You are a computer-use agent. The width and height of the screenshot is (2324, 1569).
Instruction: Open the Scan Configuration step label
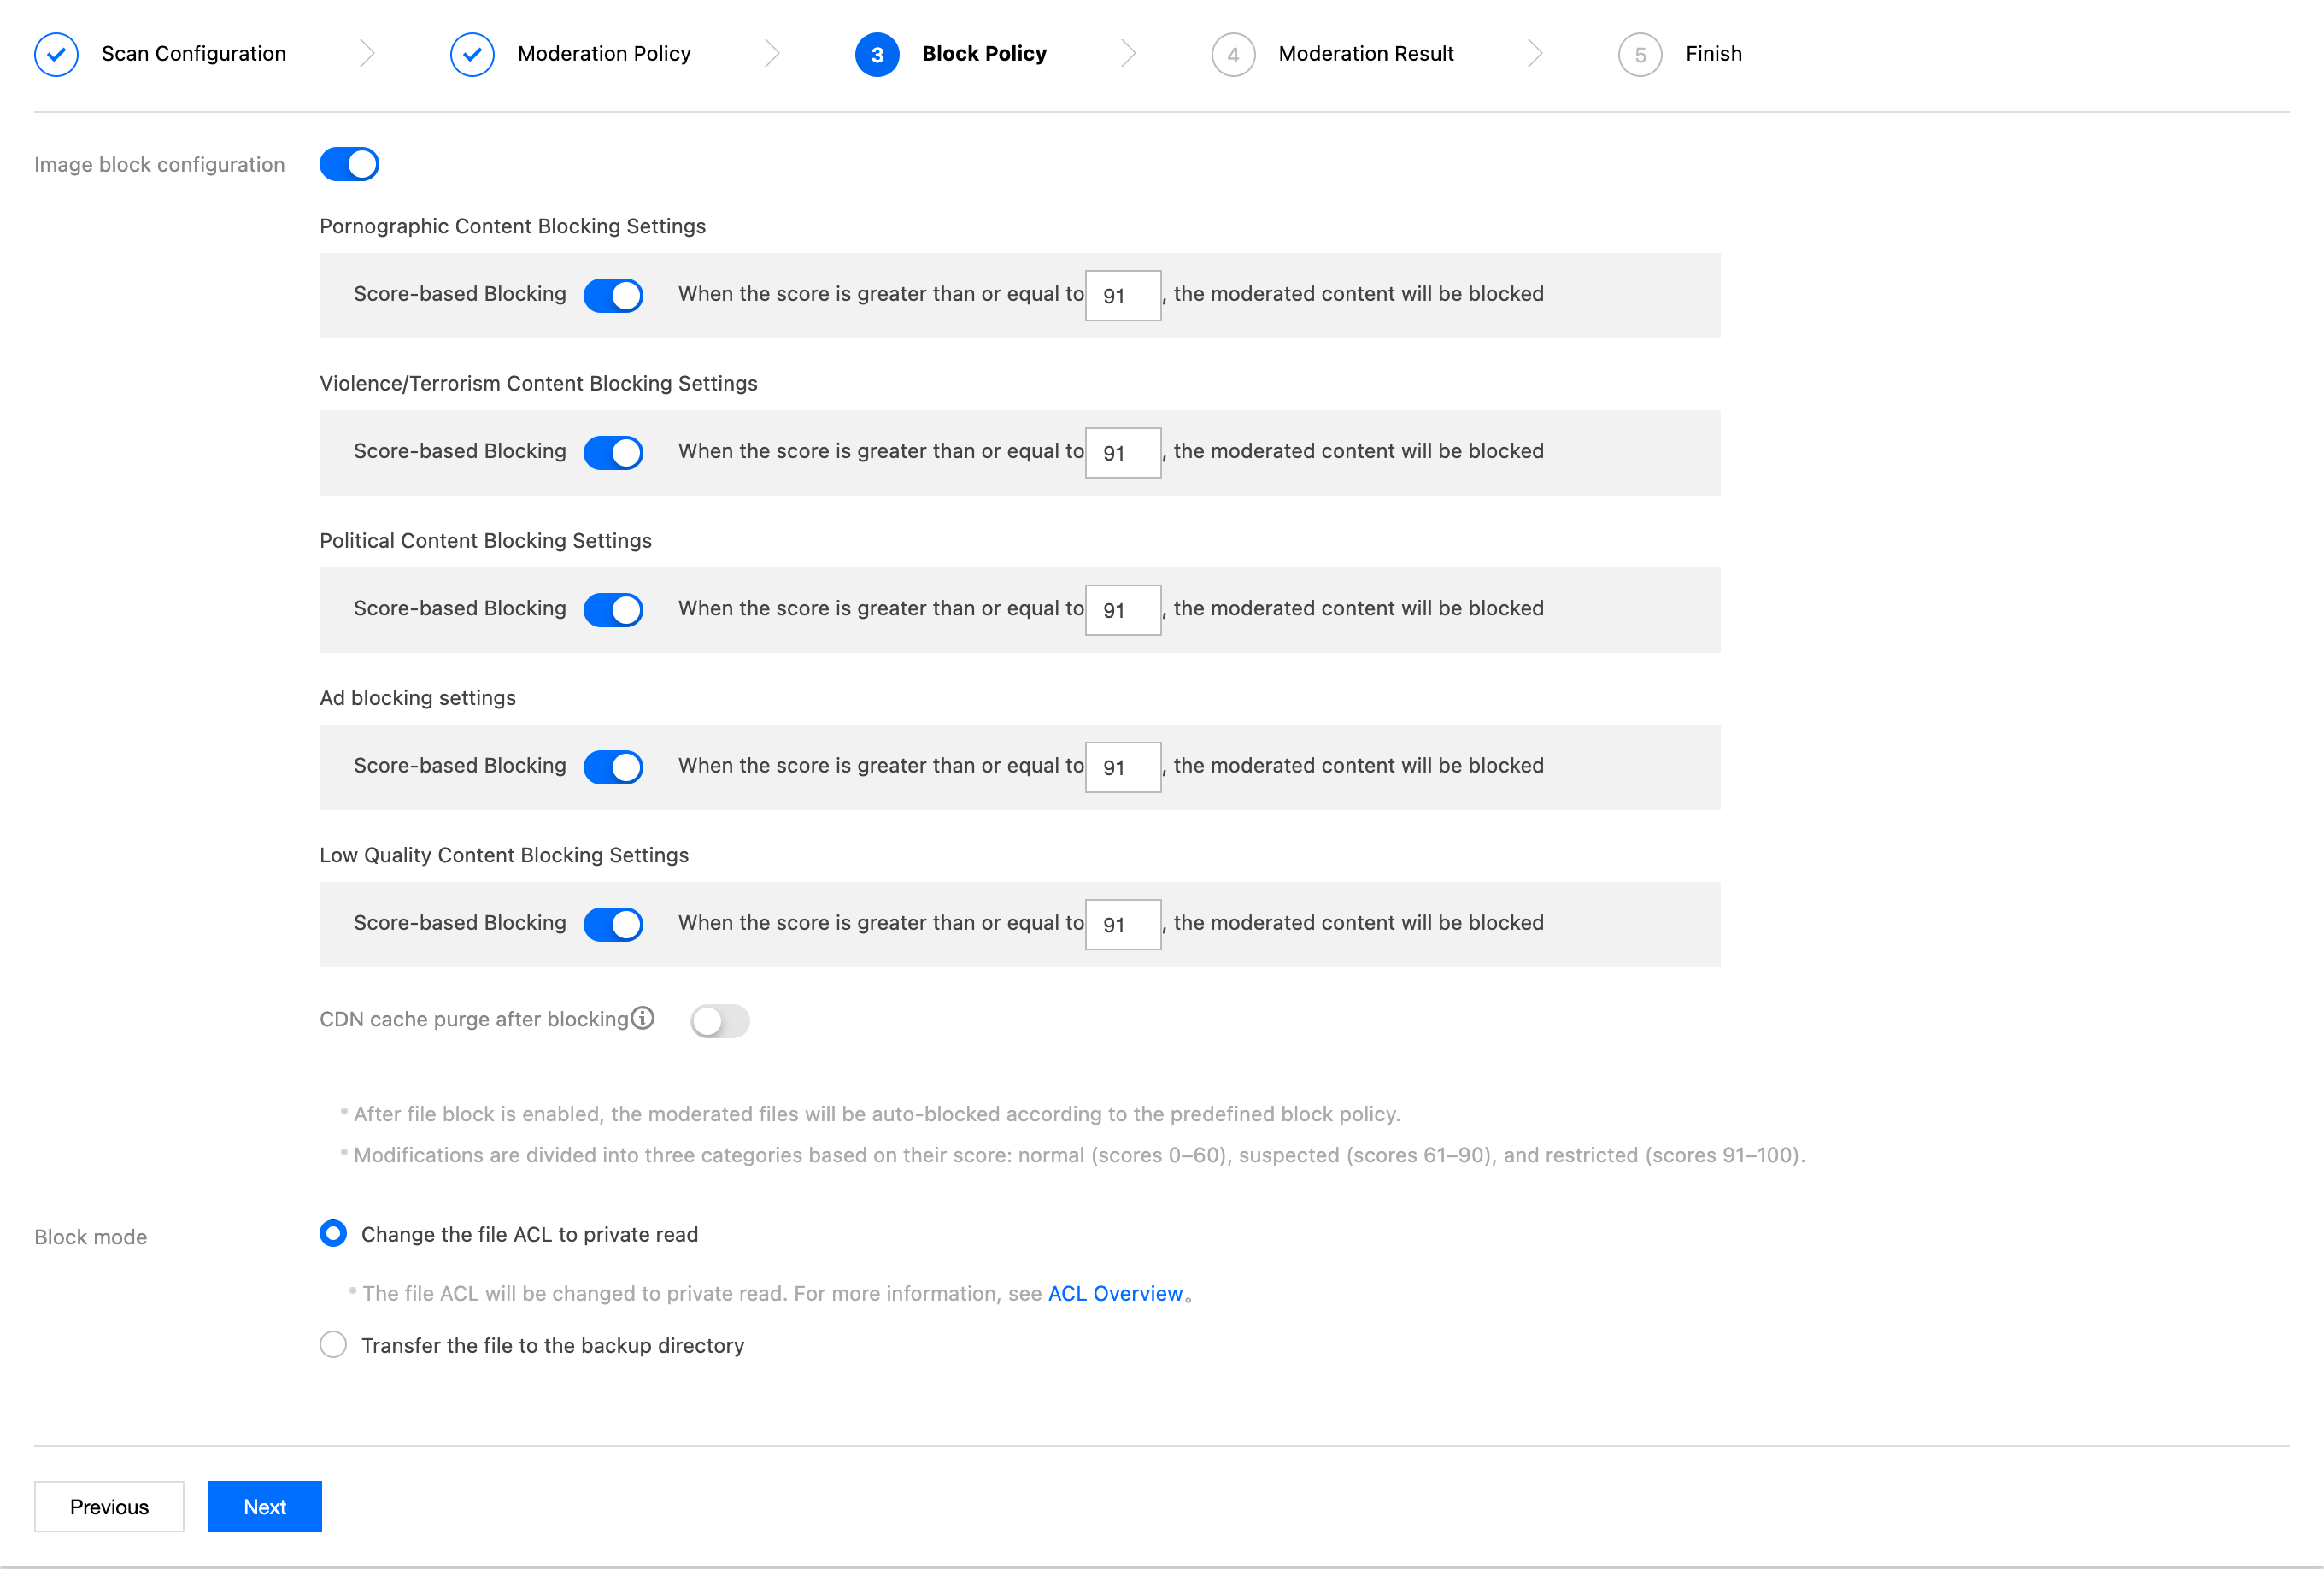point(193,54)
